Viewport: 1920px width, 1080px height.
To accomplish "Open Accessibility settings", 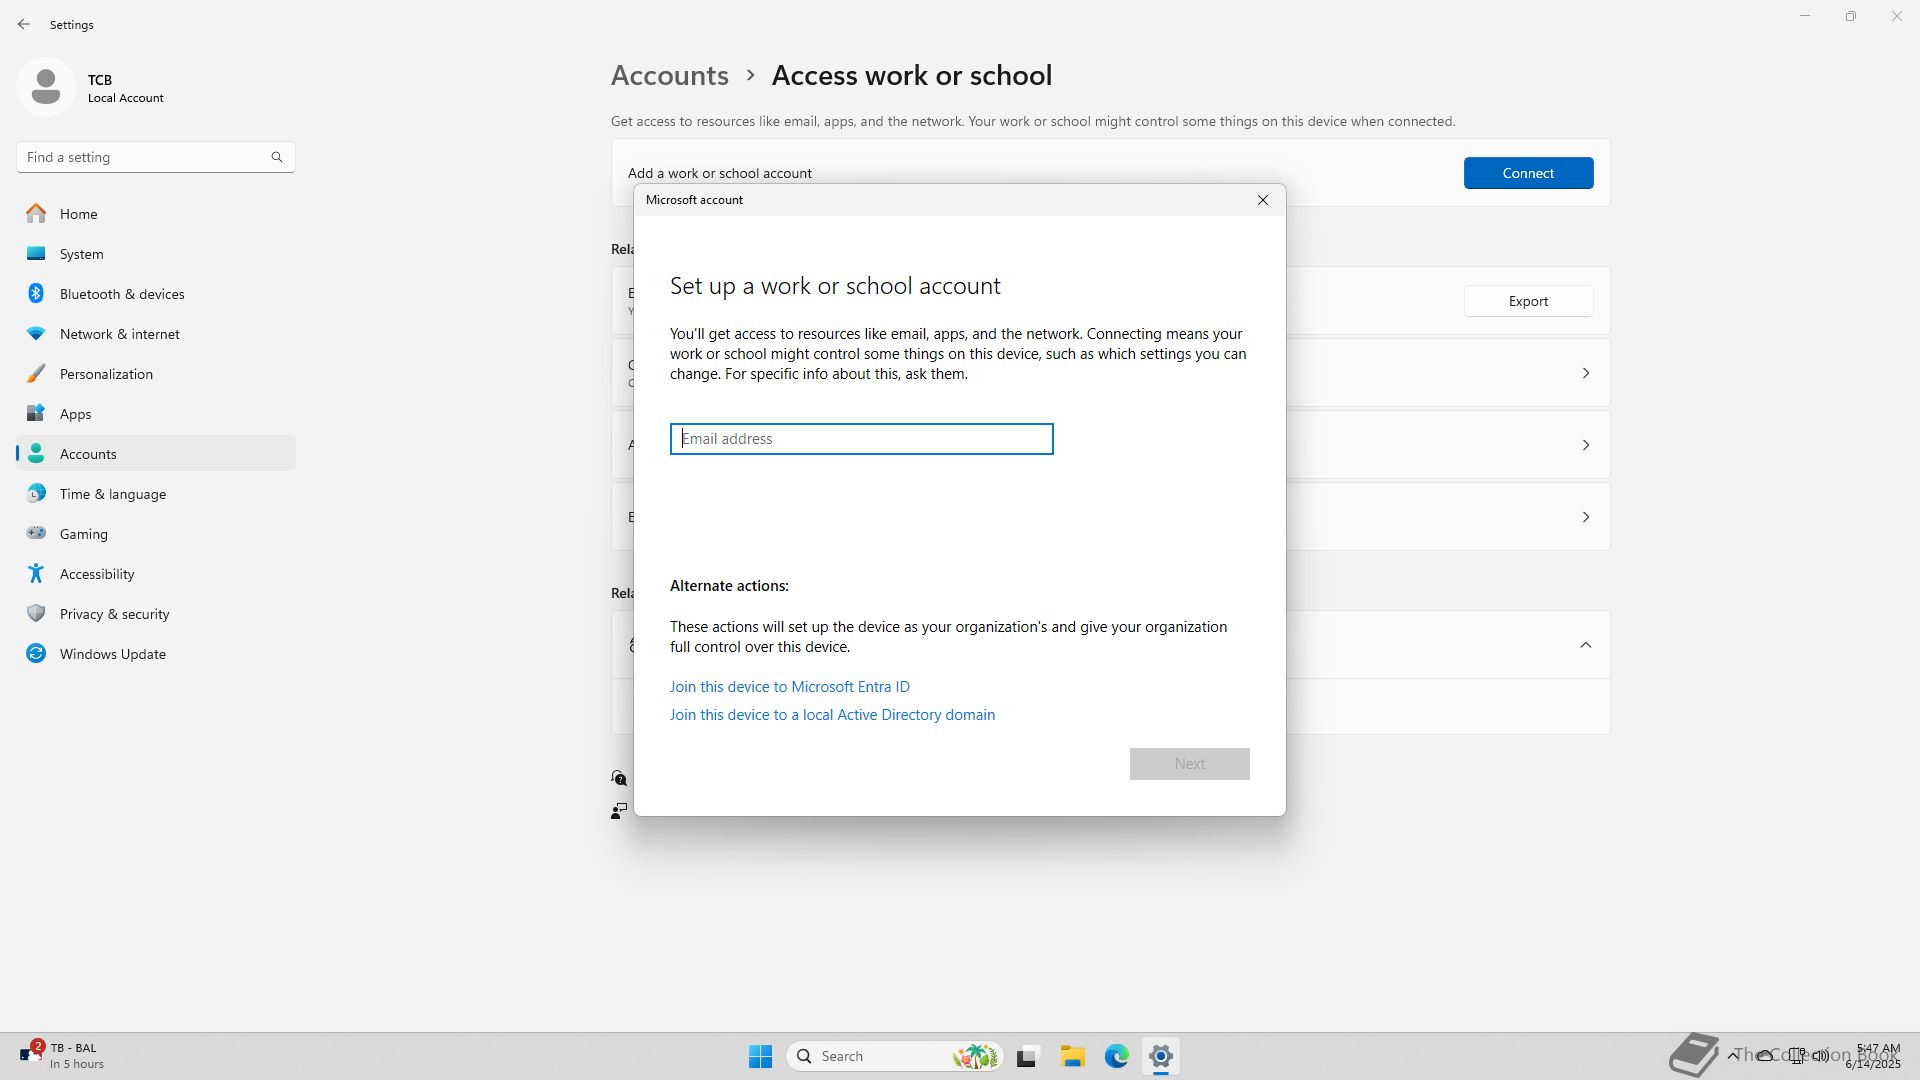I will click(96, 574).
